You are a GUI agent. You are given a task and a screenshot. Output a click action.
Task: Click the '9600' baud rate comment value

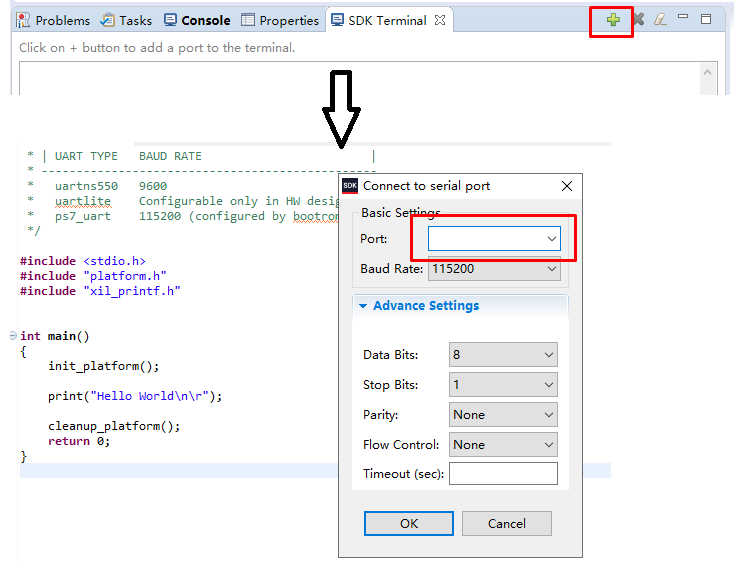(153, 186)
